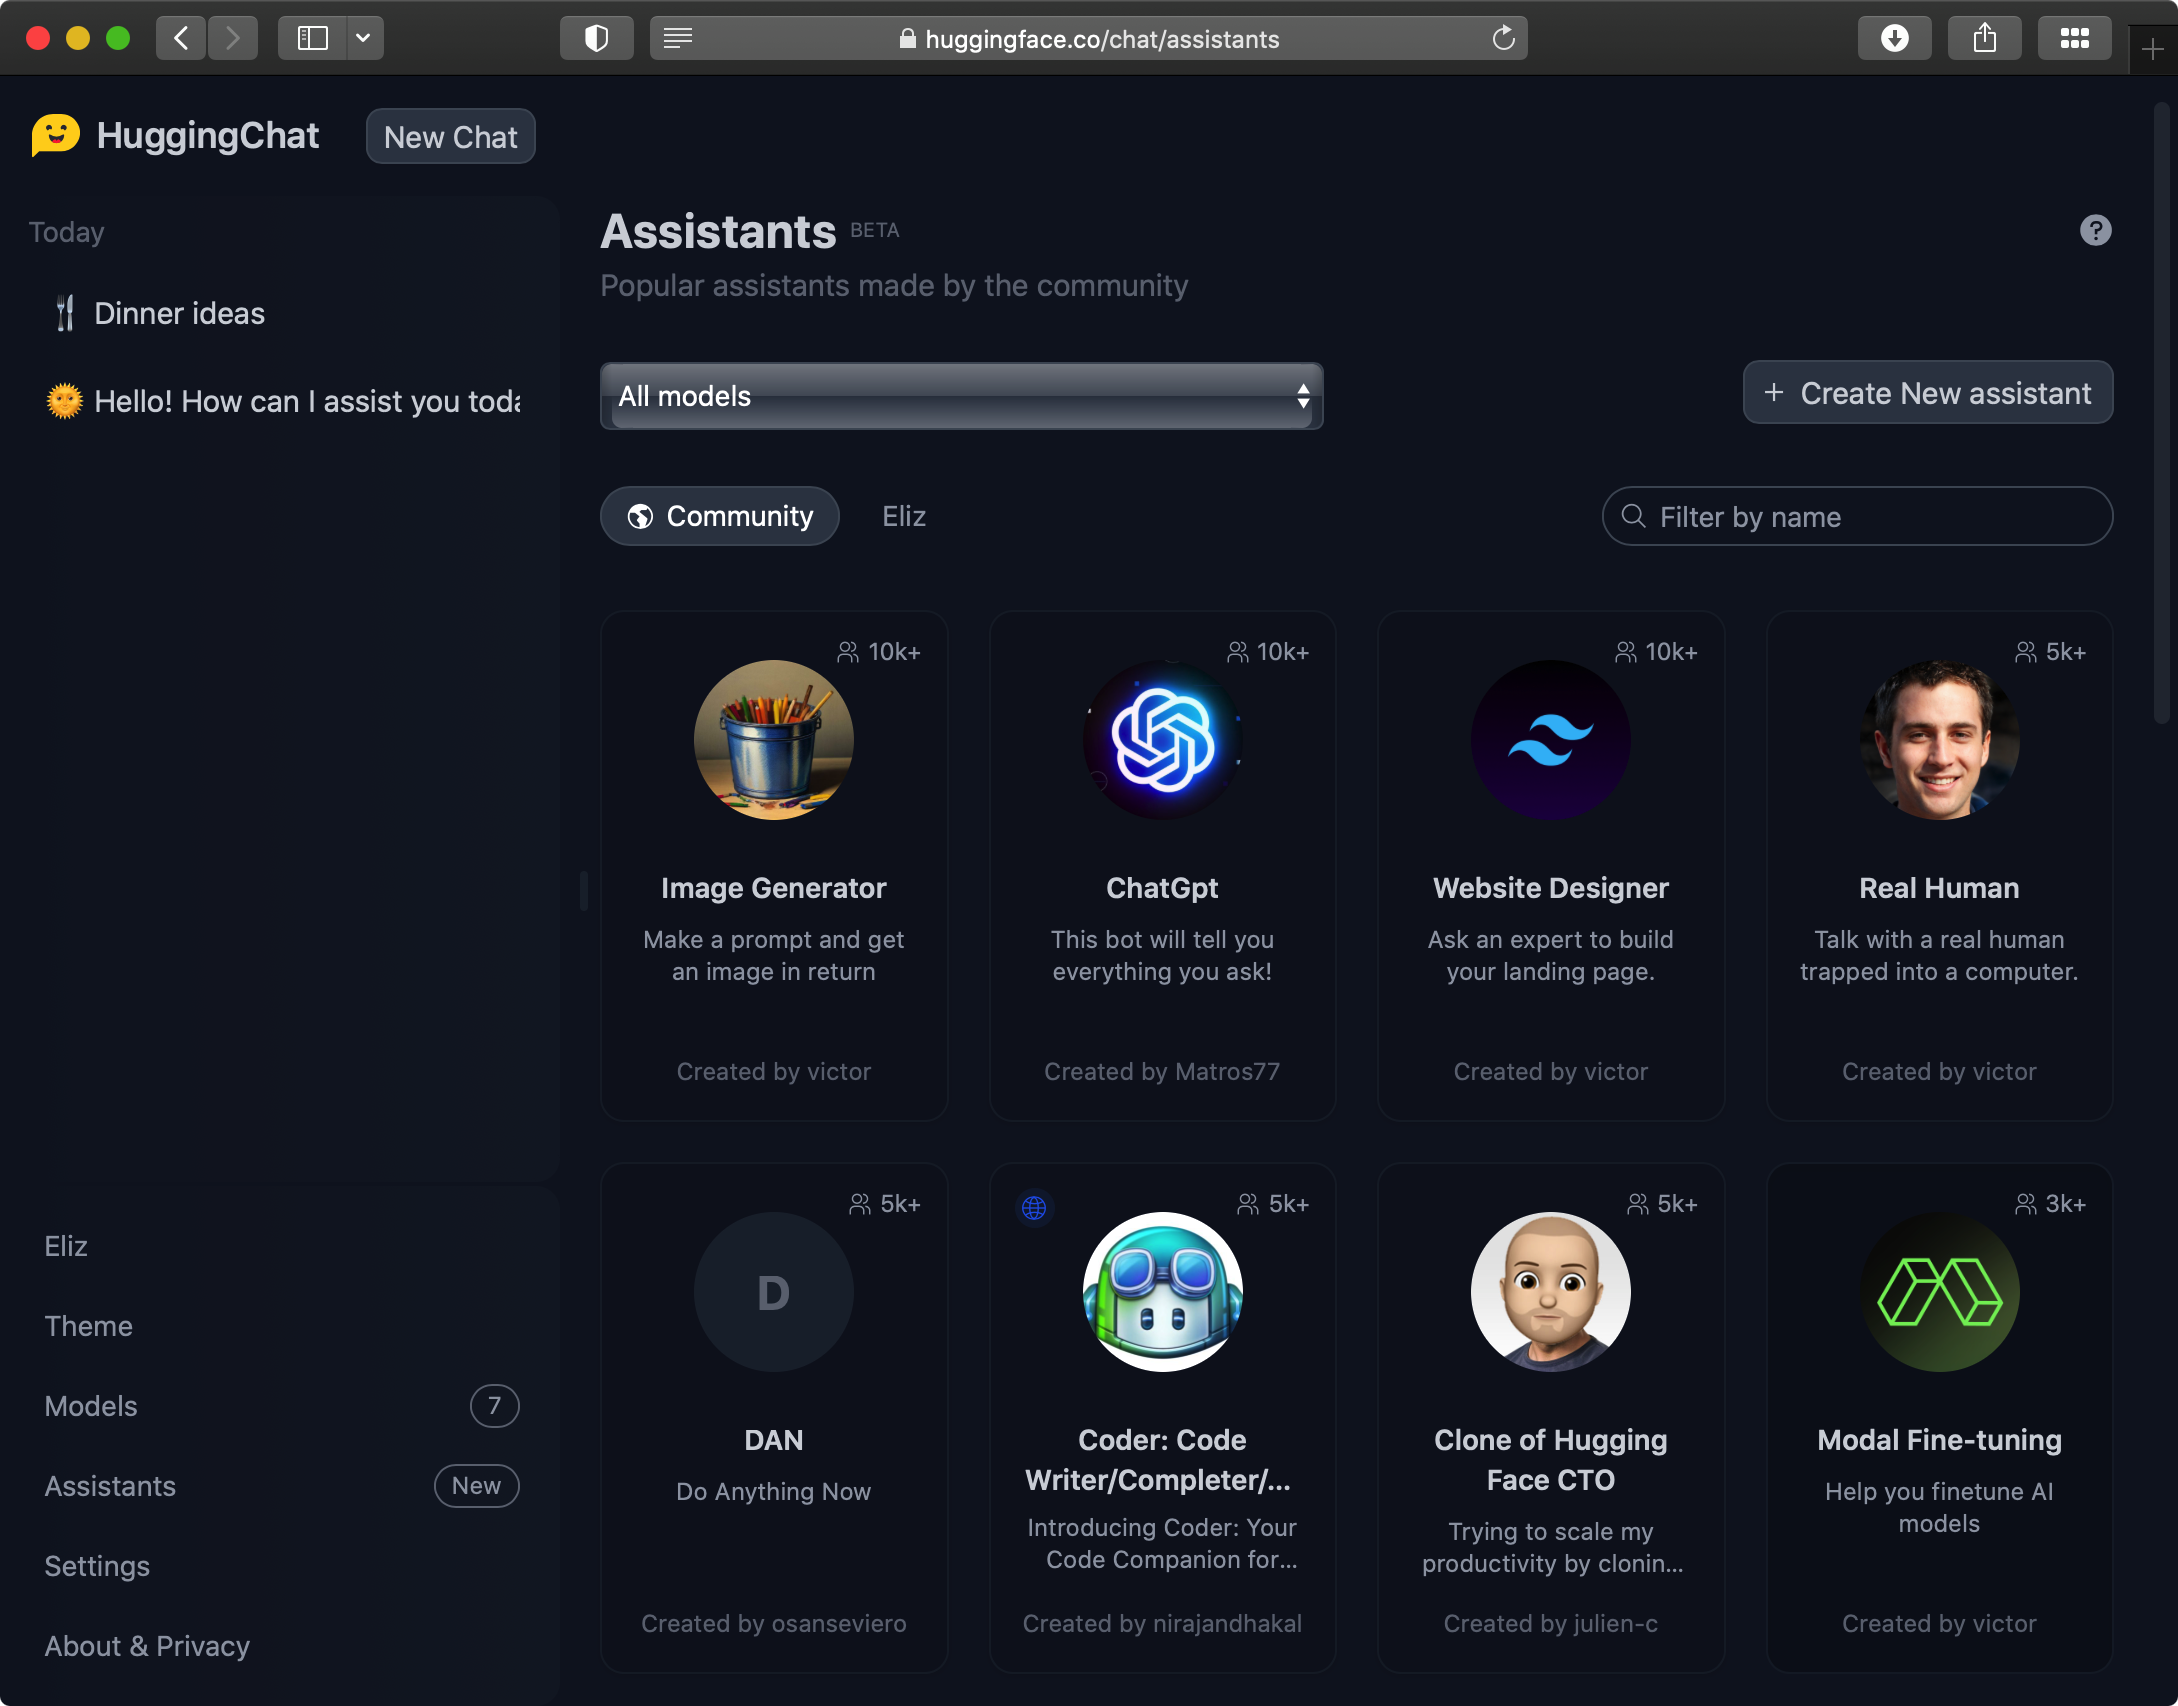2178x1706 pixels.
Task: Click the ChatGpt logo avatar
Action: tap(1162, 740)
